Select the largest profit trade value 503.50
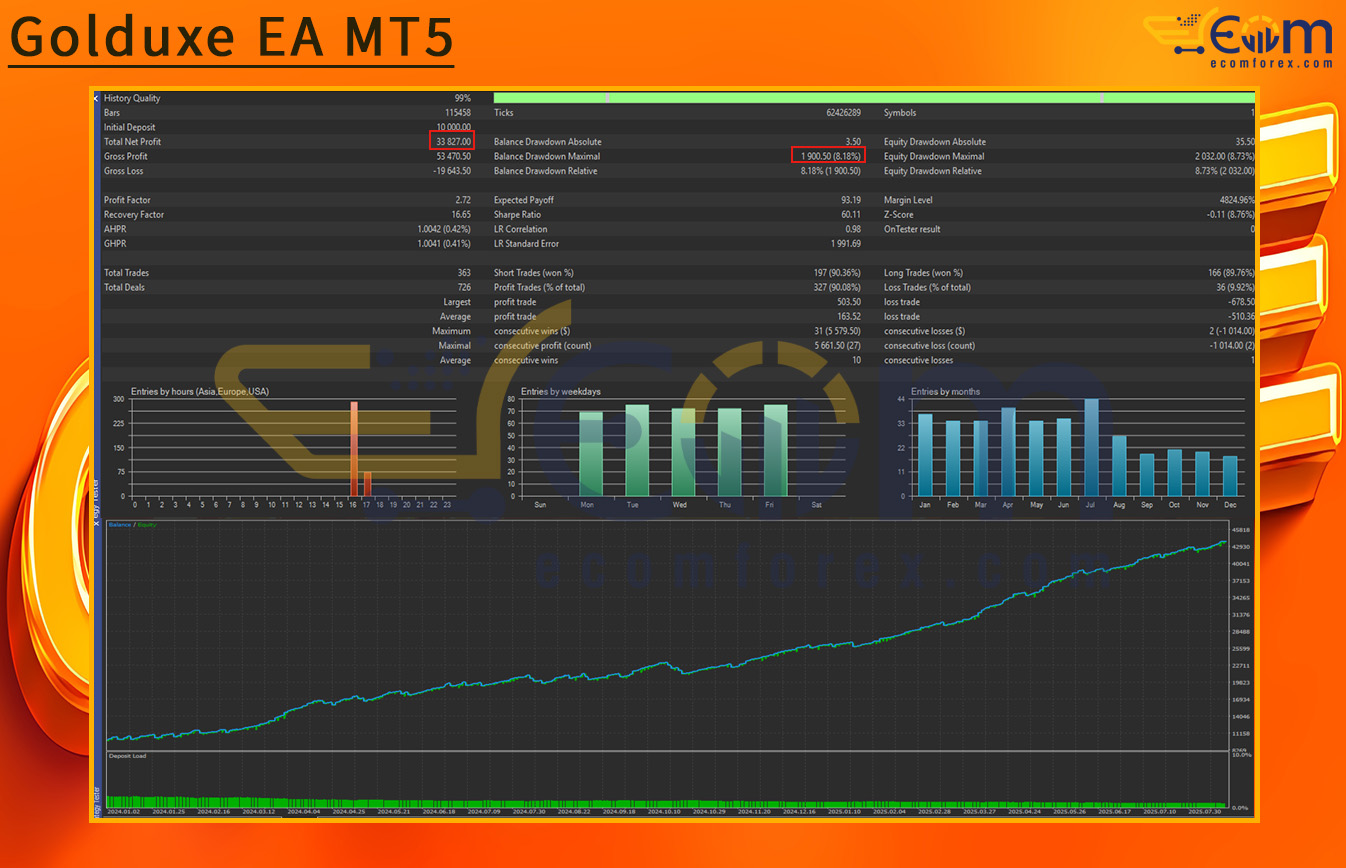The width and height of the screenshot is (1346, 868). pos(849,302)
